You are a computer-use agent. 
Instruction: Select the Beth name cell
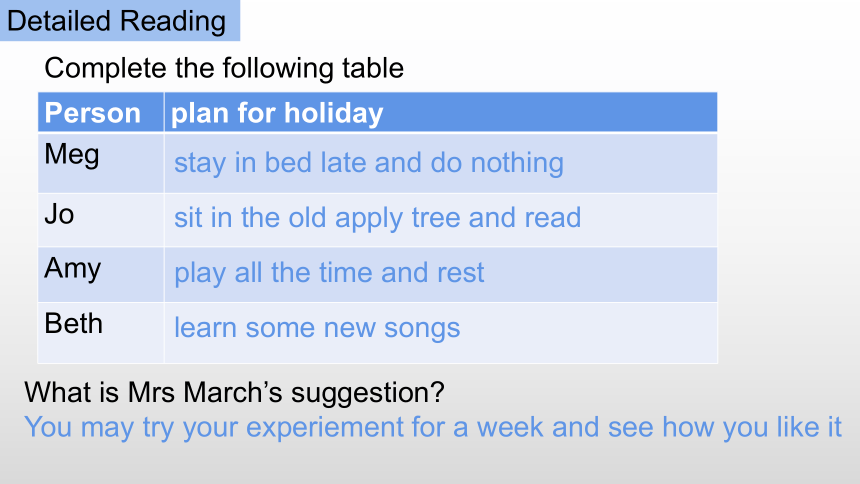pos(101,333)
